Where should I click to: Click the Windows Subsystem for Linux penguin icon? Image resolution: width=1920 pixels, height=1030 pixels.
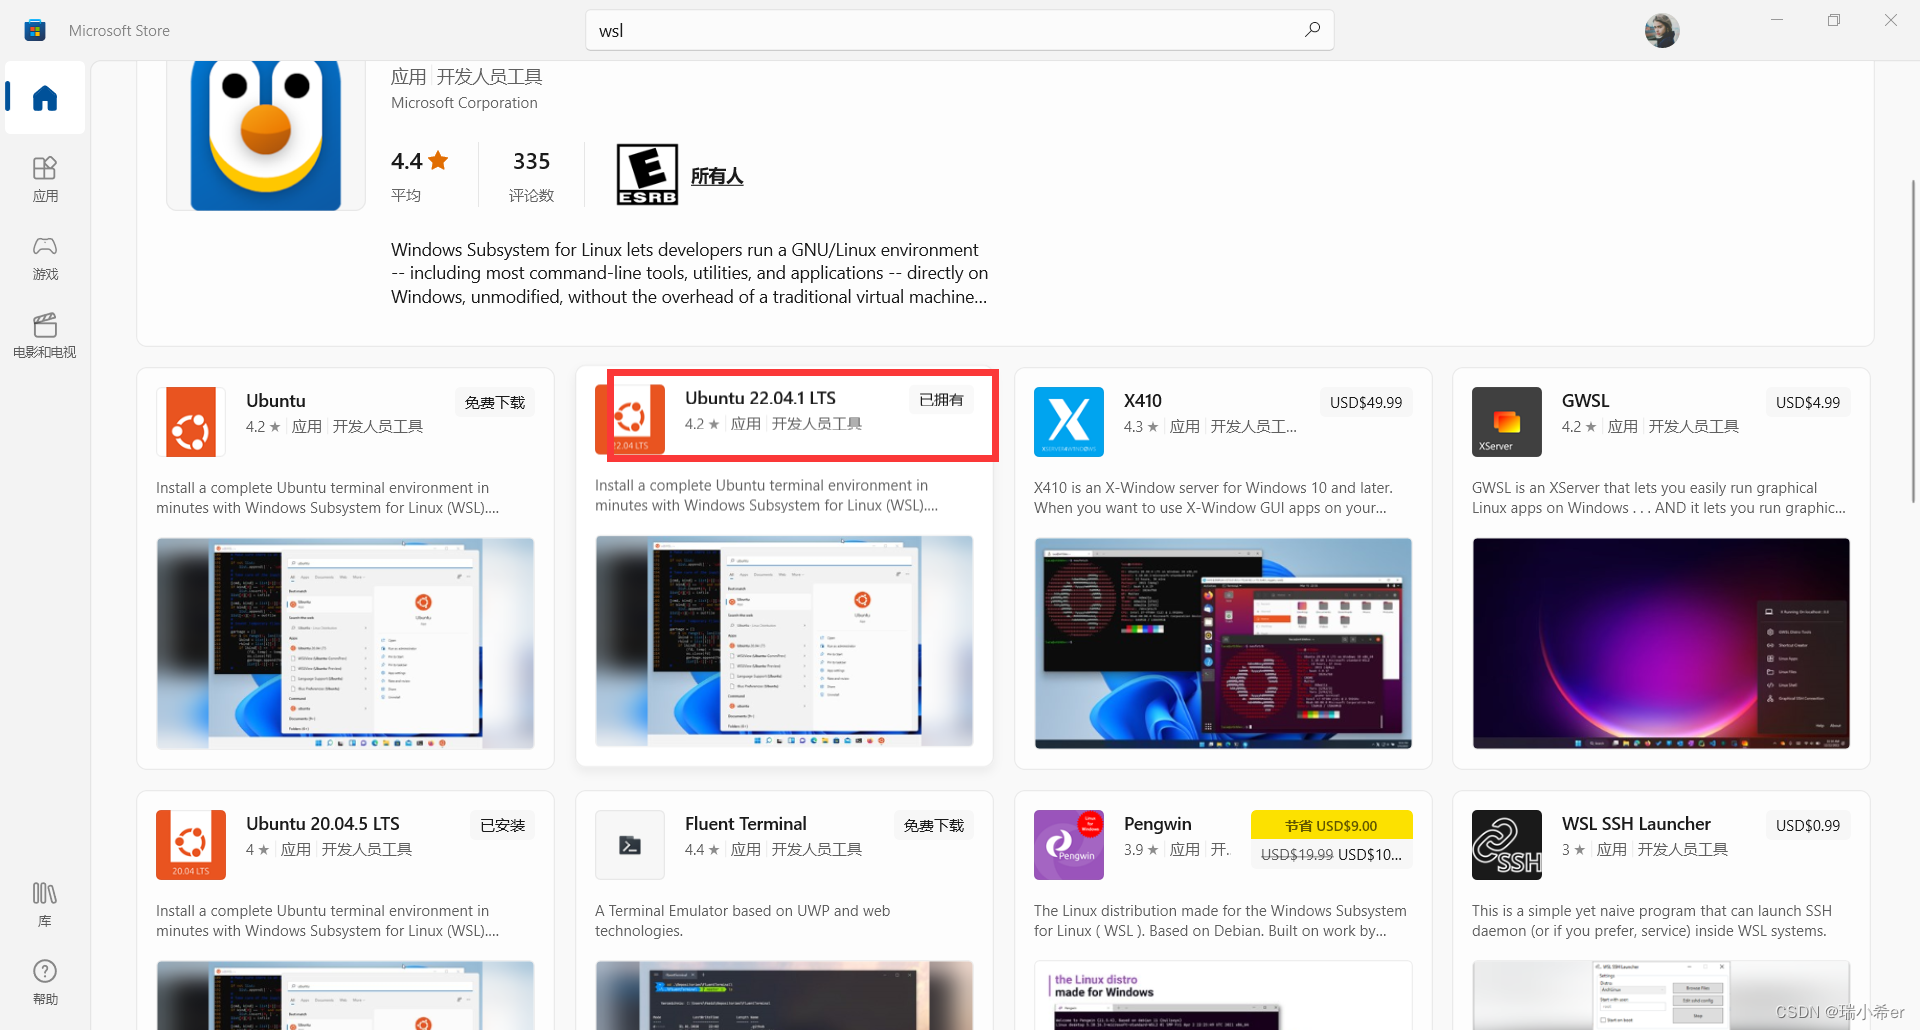tap(266, 136)
